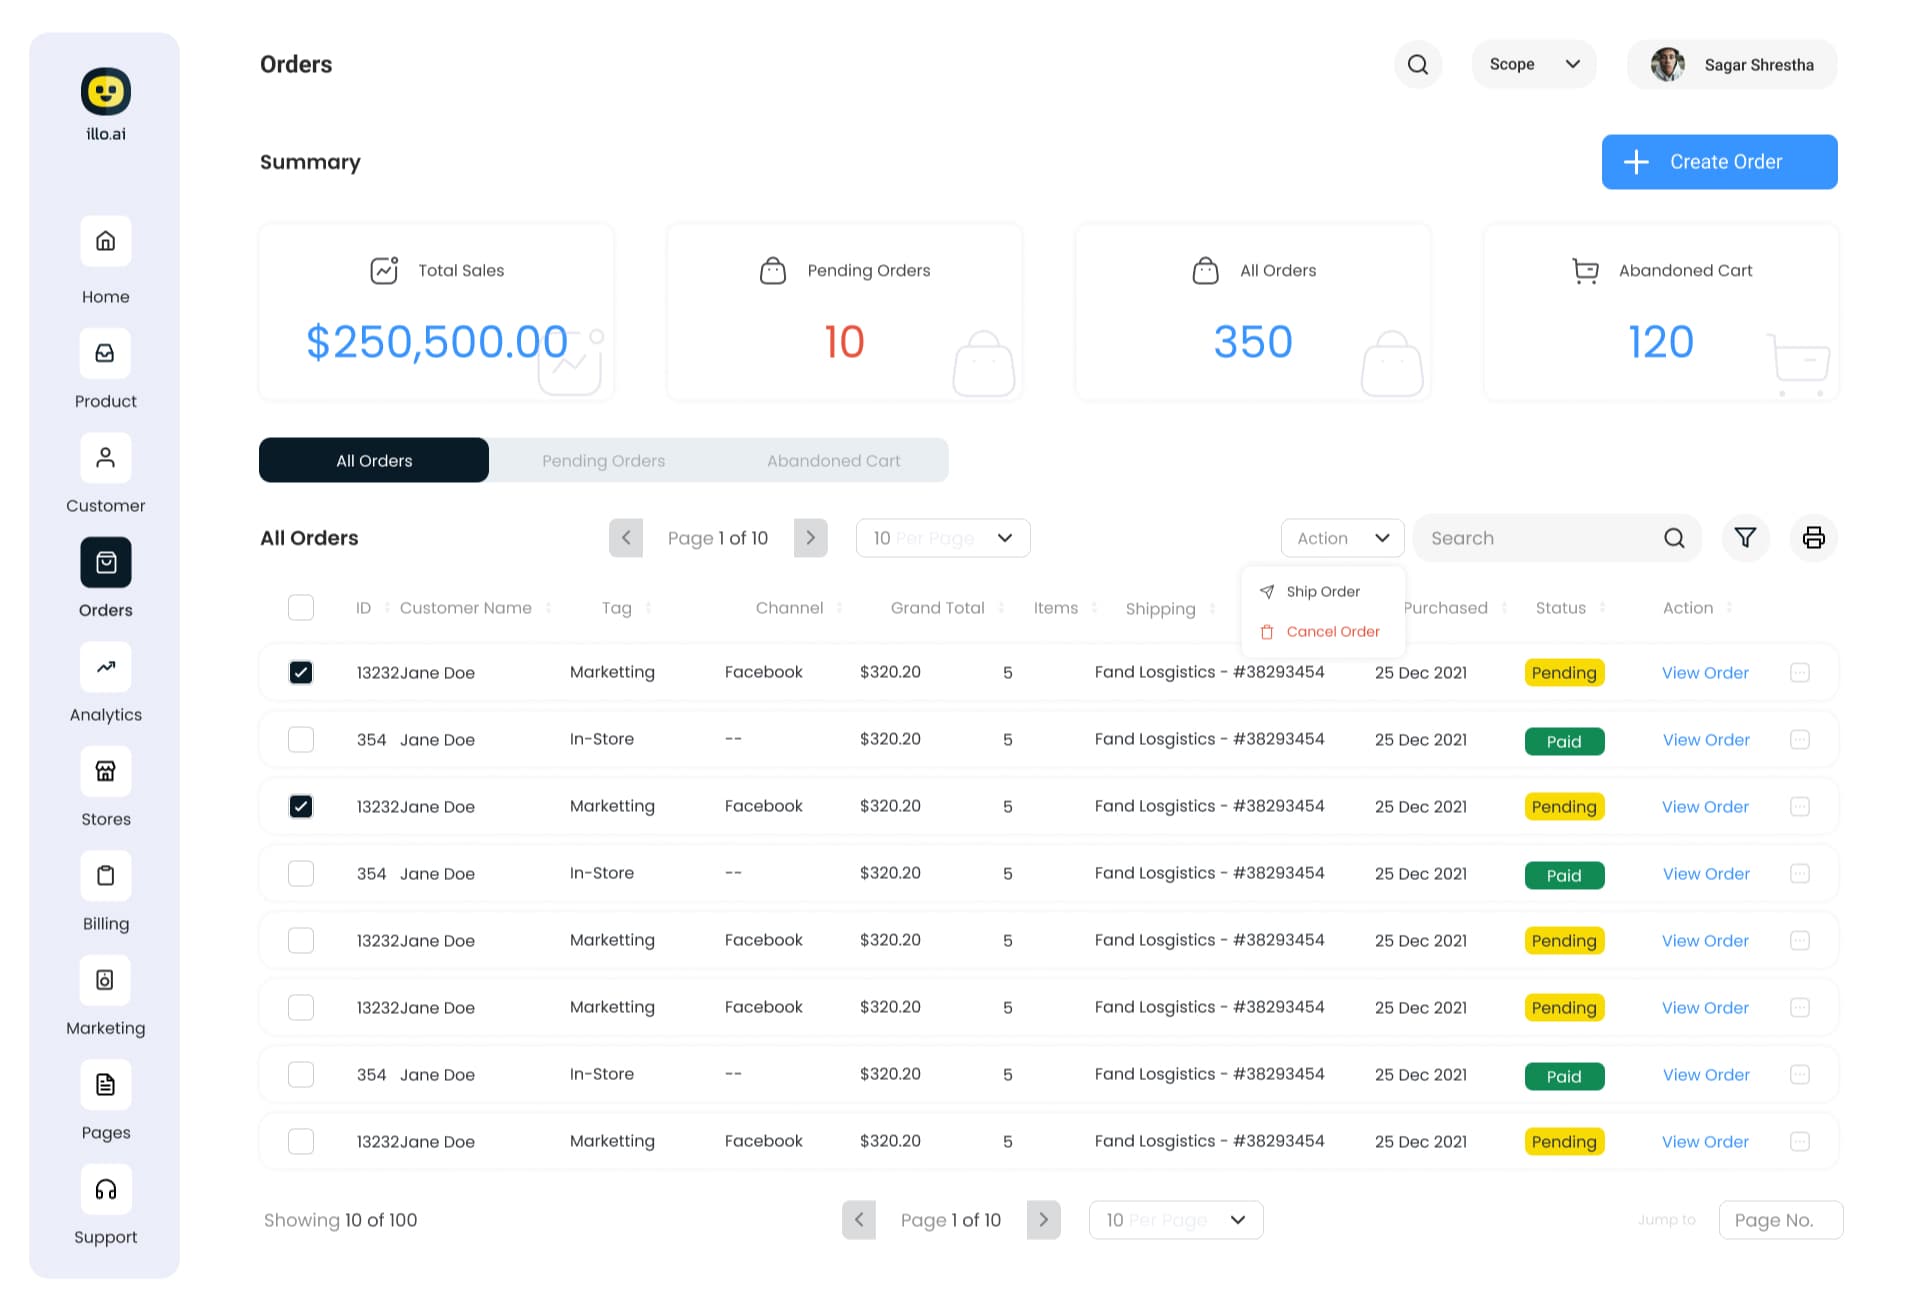Click the print icon button
1920x1315 pixels.
(1813, 538)
